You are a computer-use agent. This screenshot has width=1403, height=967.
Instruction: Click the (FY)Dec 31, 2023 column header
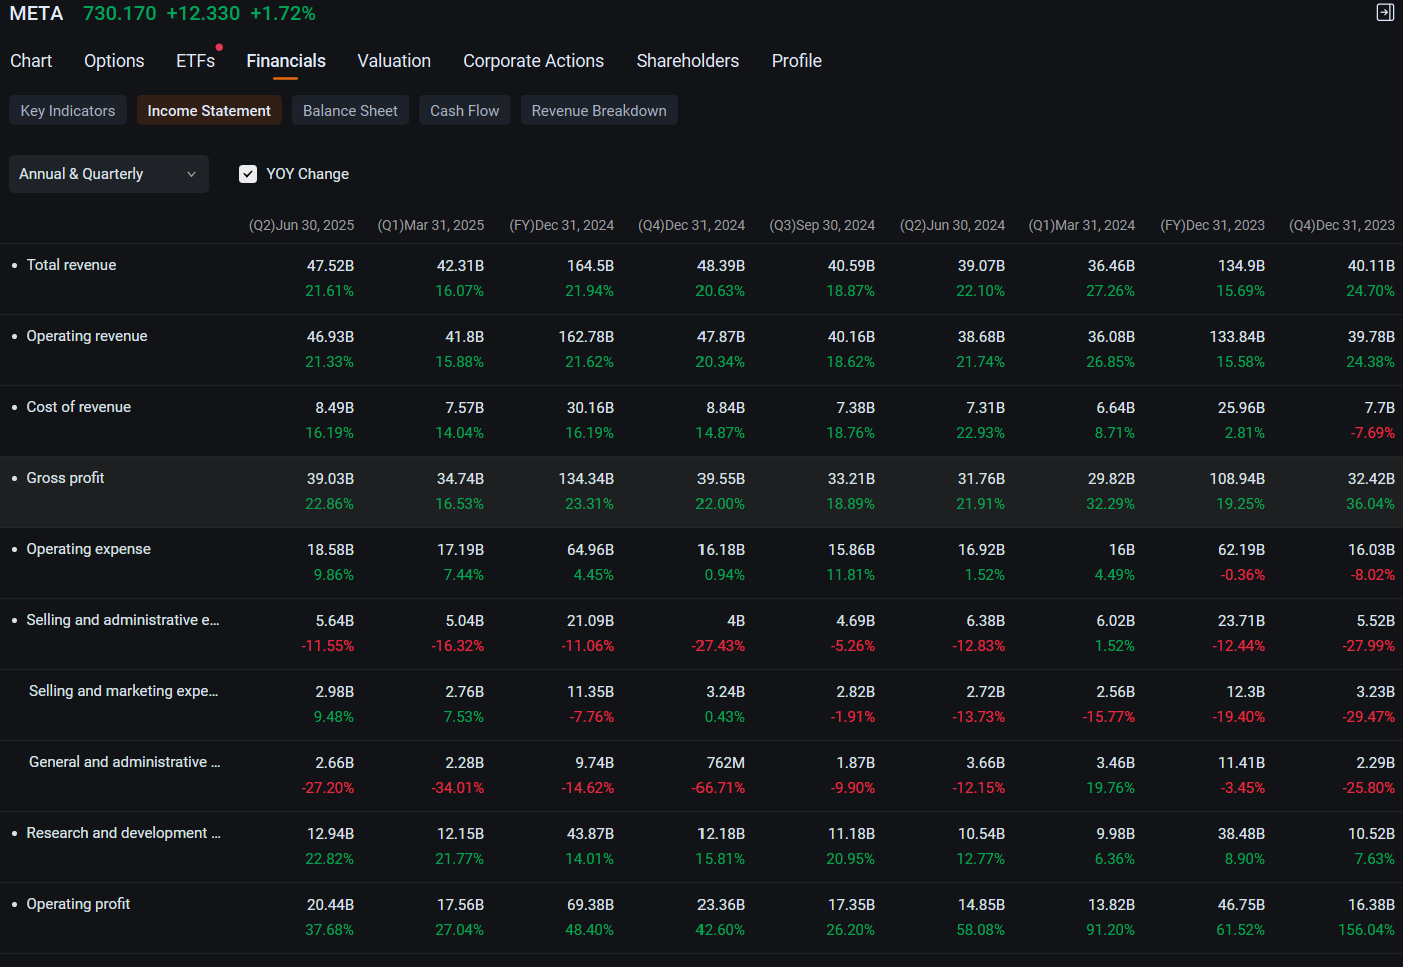[x=1213, y=226]
